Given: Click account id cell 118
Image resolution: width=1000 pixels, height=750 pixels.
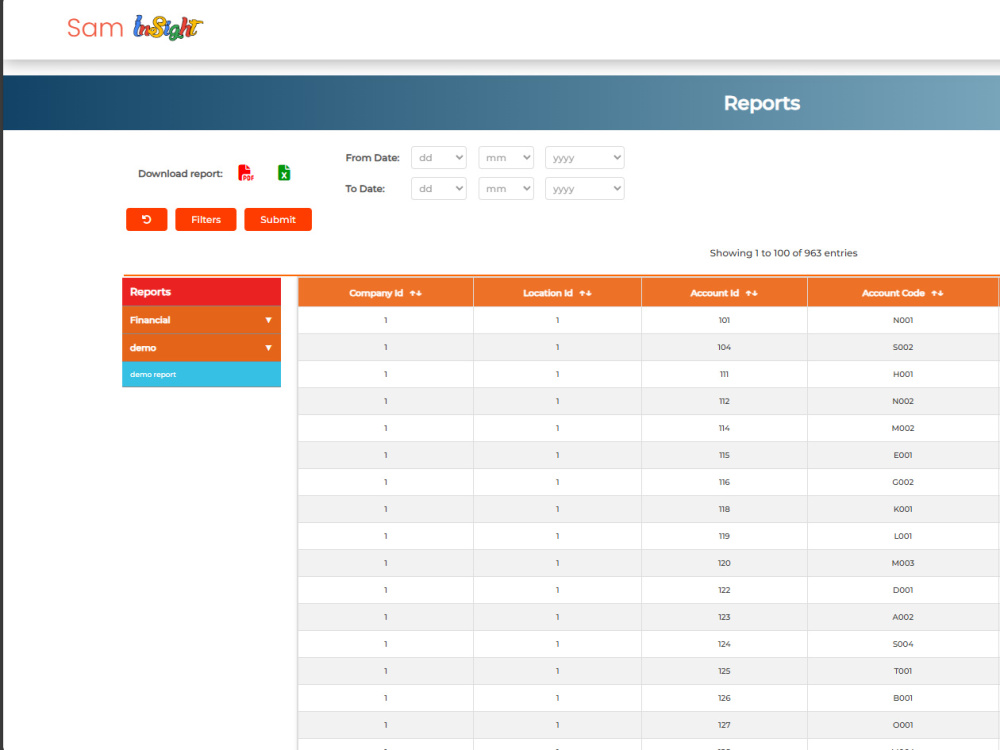Looking at the screenshot, I should click(x=724, y=509).
